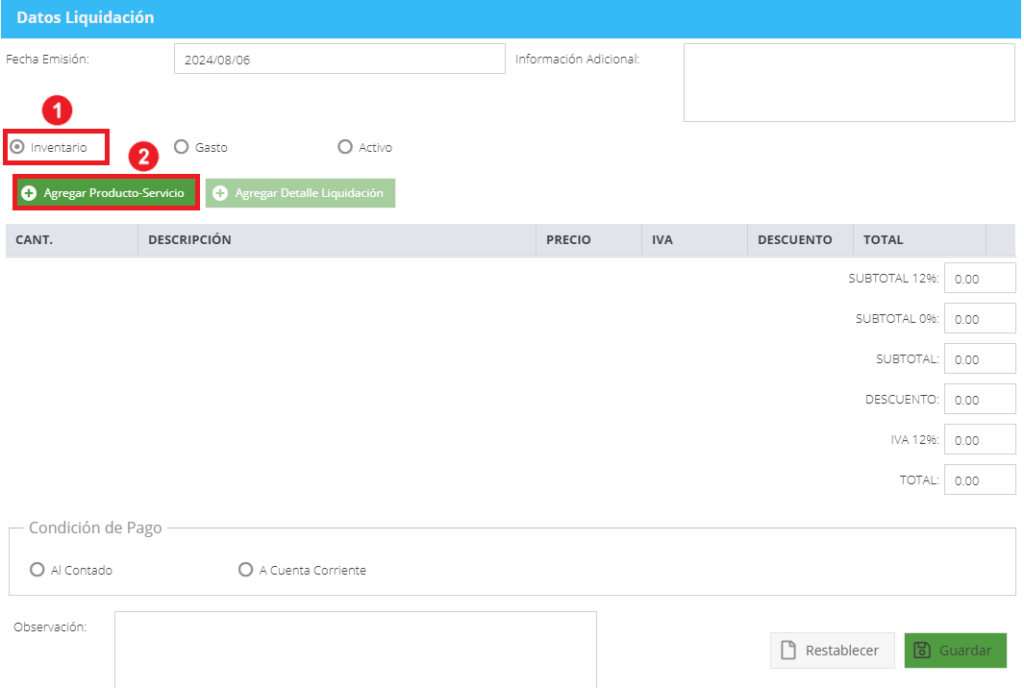Screen dimensions: 1024x688
Task: Pick Al Contado payment condition
Action: (37, 570)
